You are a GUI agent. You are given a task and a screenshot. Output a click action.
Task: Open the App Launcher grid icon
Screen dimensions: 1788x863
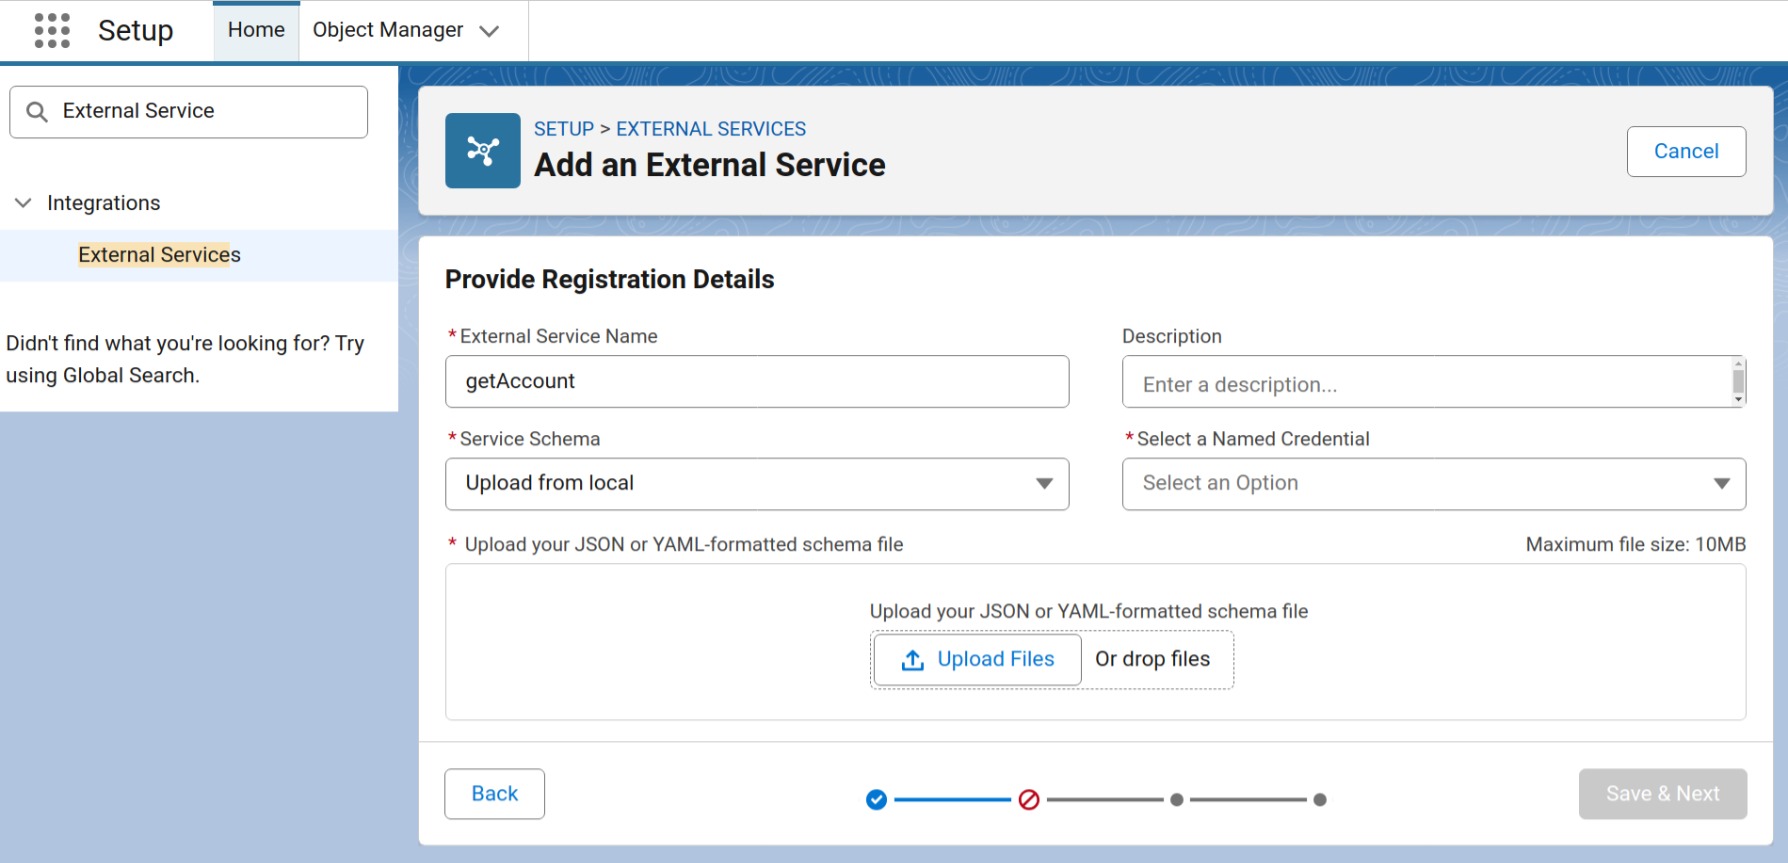(x=52, y=30)
